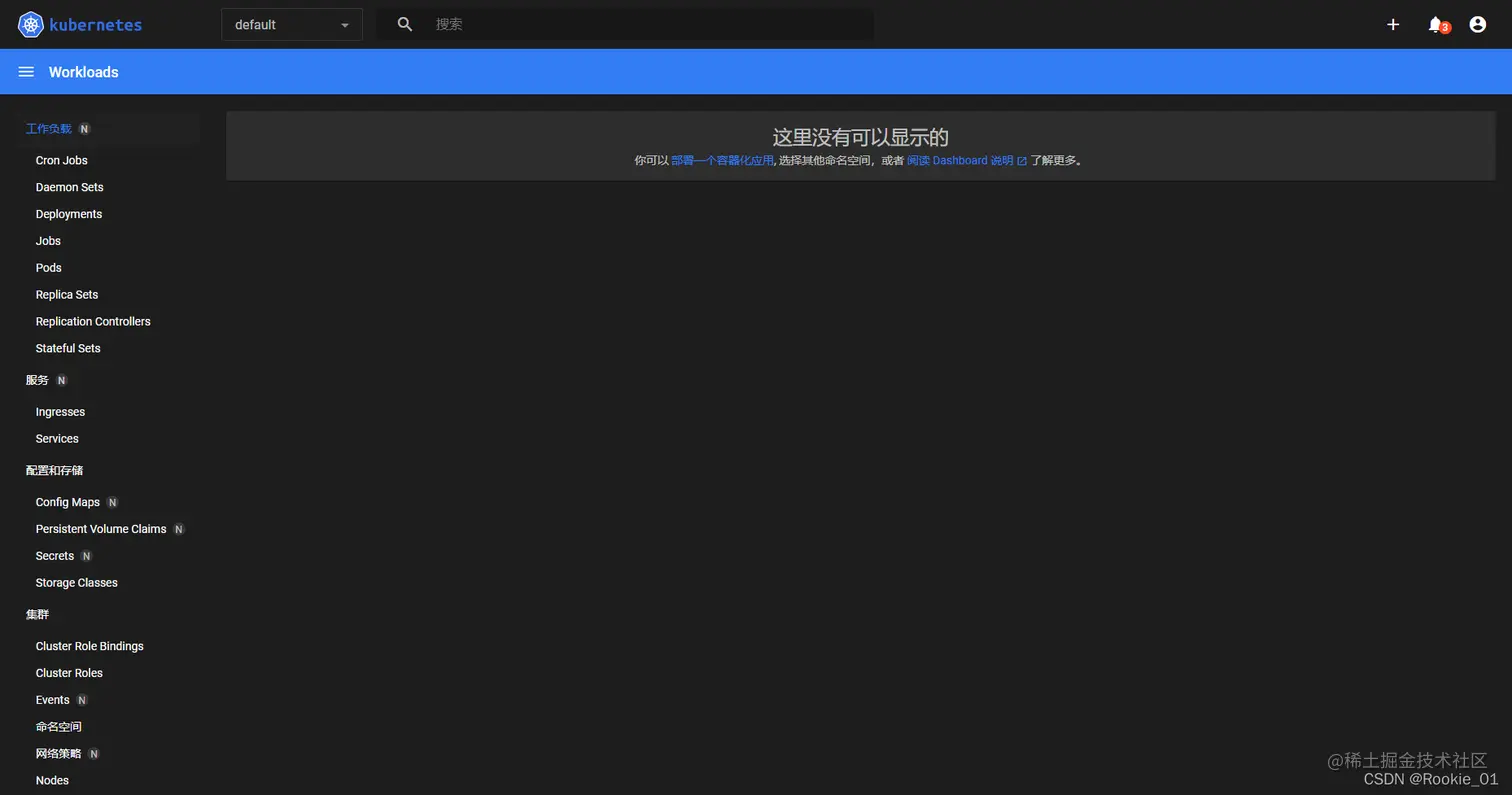The width and height of the screenshot is (1512, 795).
Task: Click the search magnifier icon
Action: click(404, 23)
